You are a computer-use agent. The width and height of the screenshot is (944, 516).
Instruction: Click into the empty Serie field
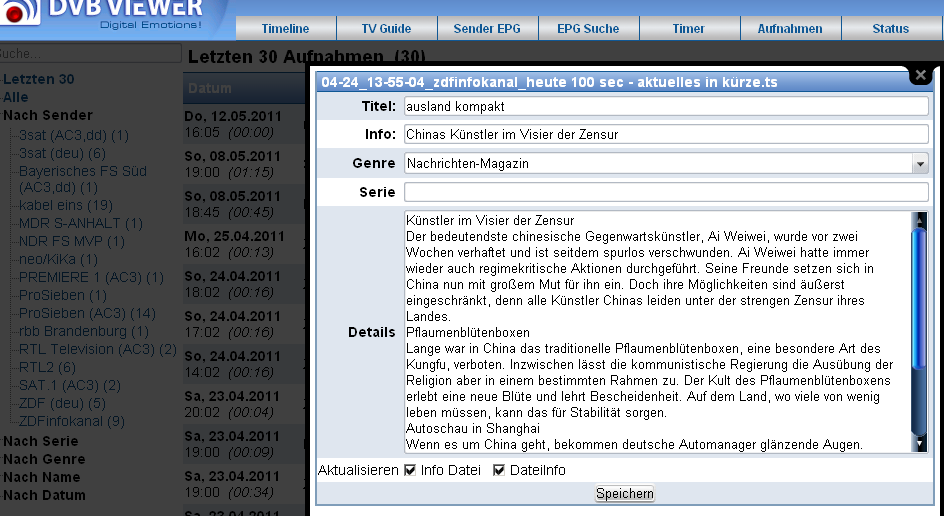pyautogui.click(x=665, y=192)
